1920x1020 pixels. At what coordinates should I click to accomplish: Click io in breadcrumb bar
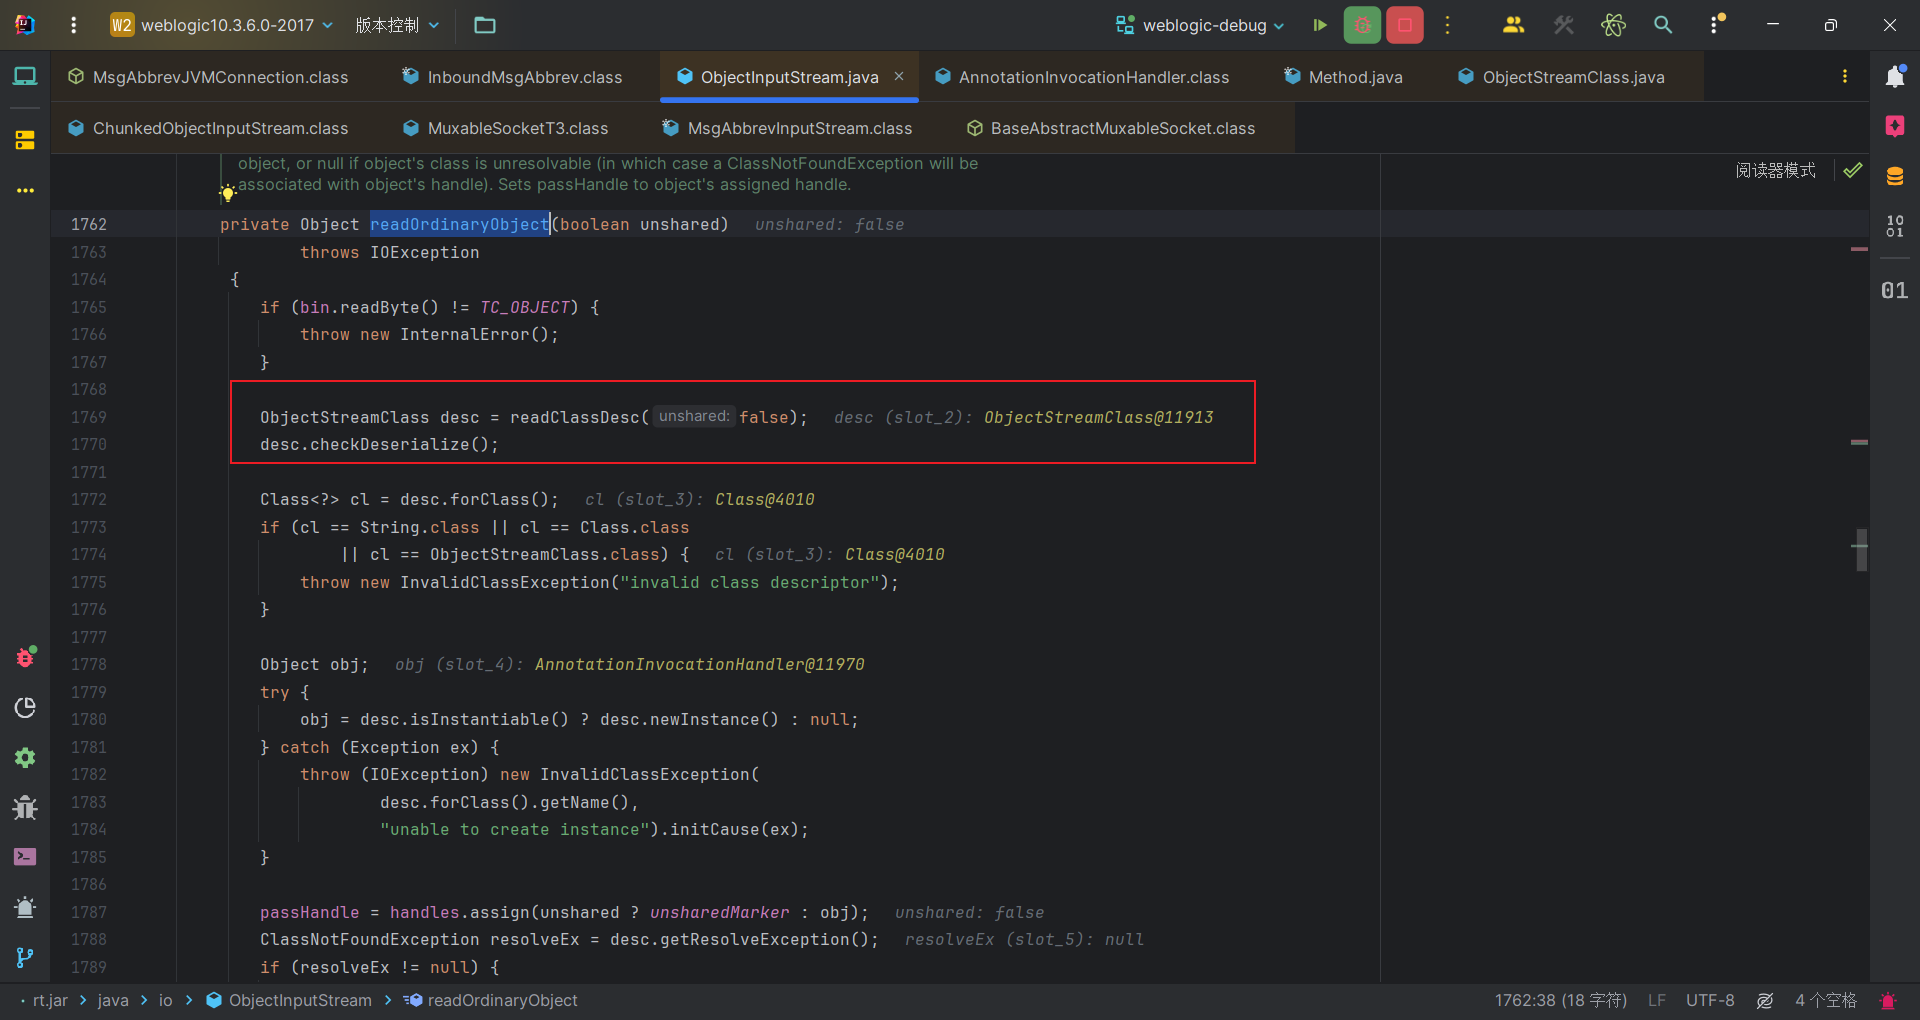165,1001
